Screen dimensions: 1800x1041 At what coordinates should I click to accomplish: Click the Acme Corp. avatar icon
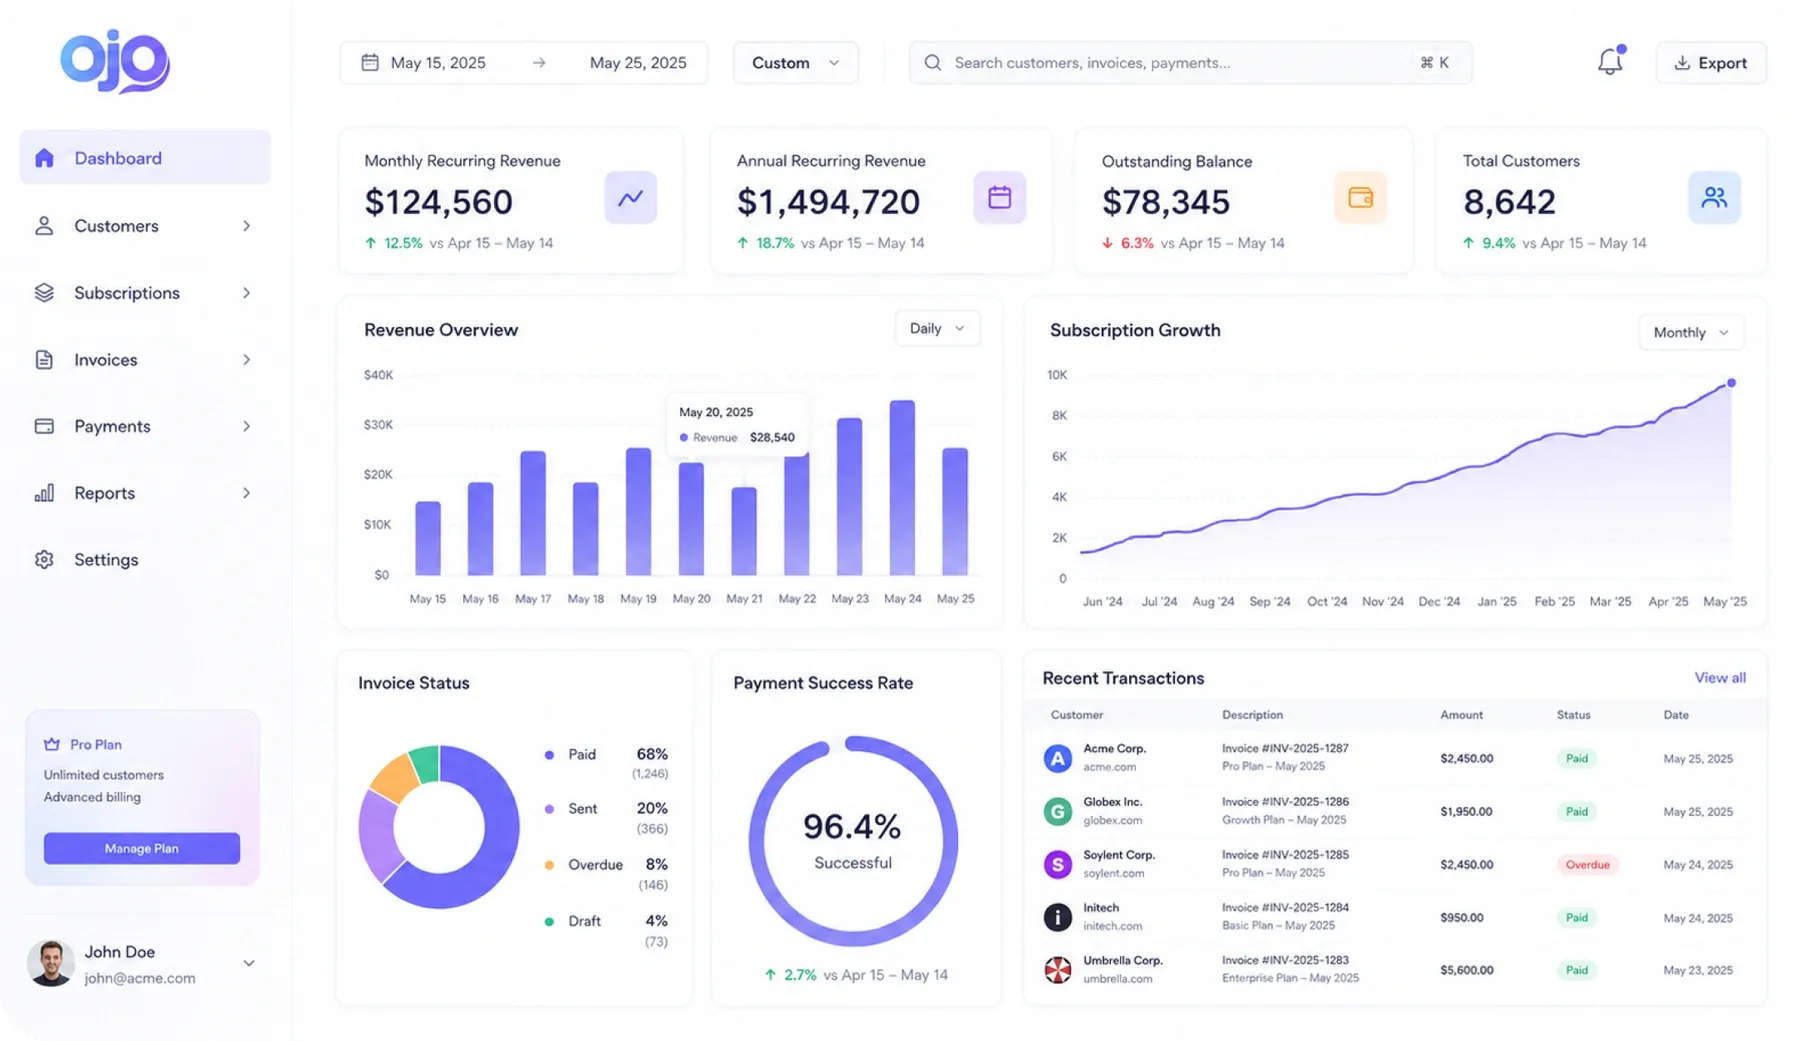coord(1057,758)
